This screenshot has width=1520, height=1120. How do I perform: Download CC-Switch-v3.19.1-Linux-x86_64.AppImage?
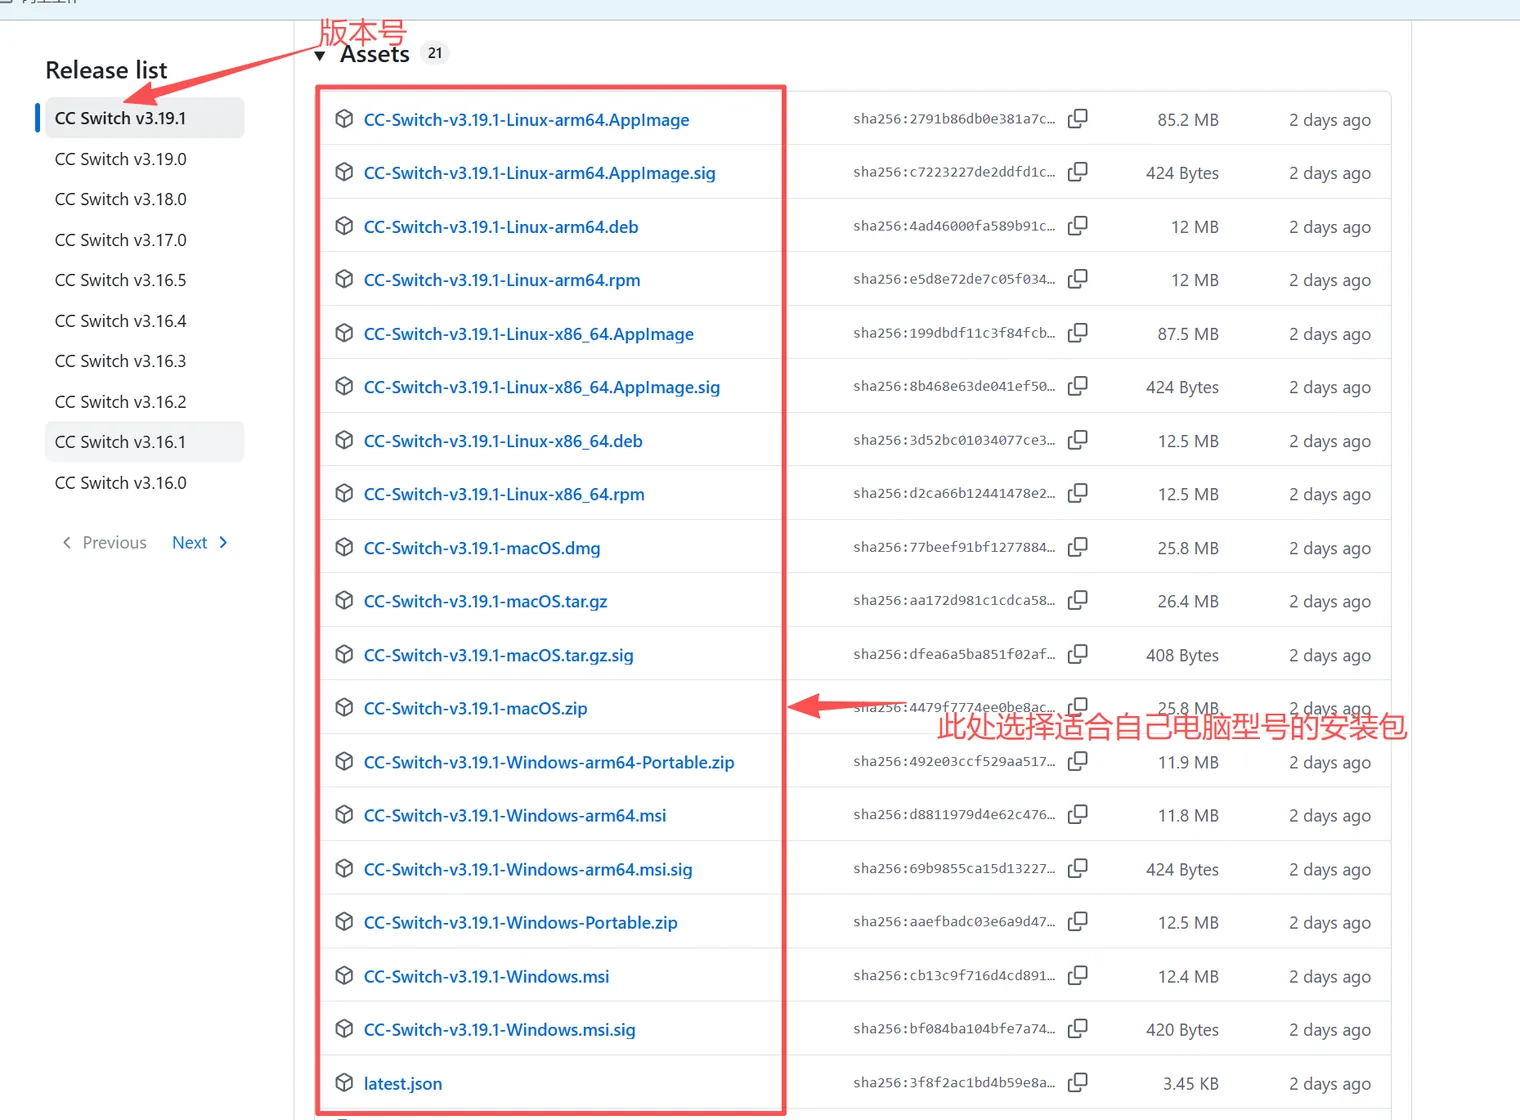click(528, 334)
